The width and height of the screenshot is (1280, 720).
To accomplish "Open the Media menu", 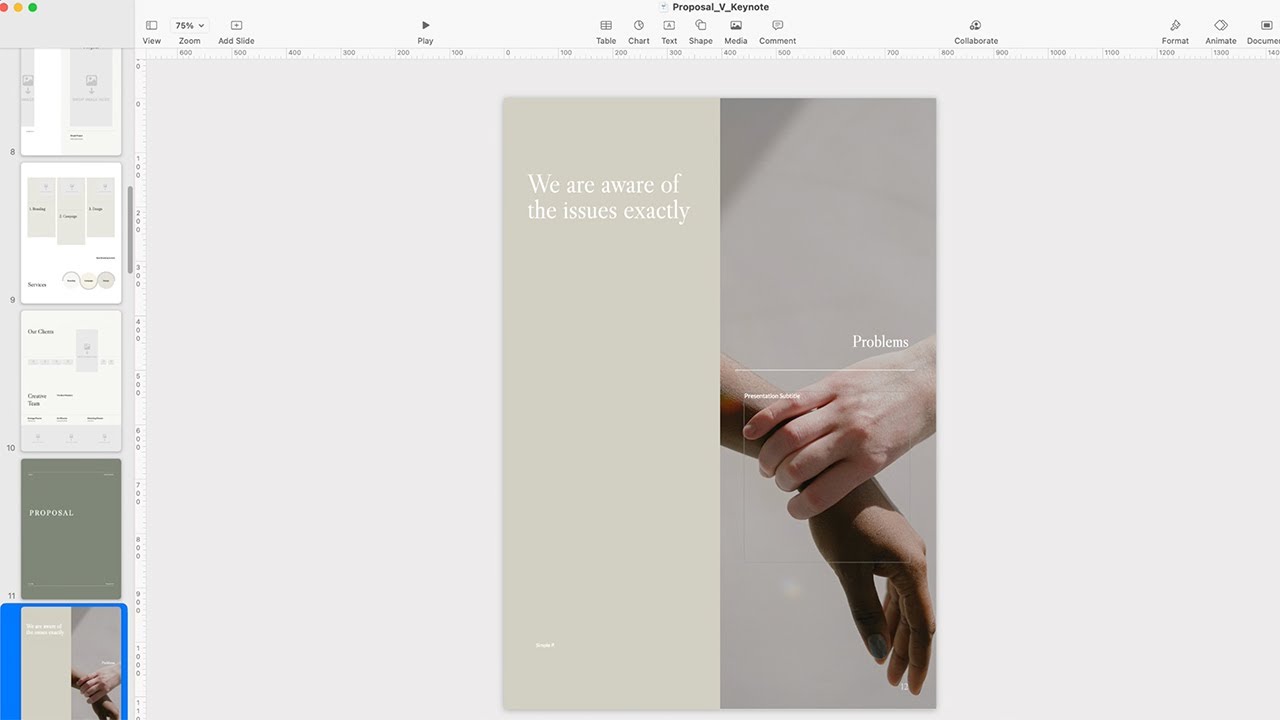I will [x=736, y=25].
